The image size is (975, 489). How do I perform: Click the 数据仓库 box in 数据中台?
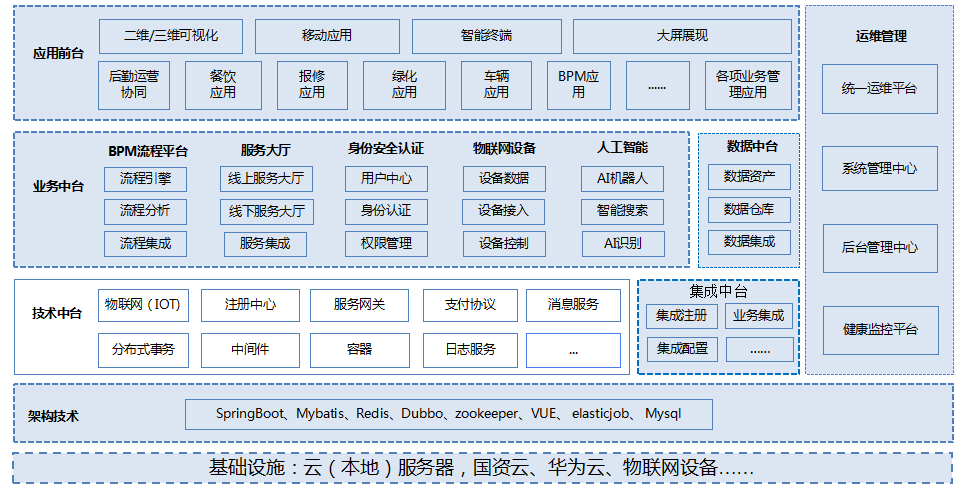749,210
